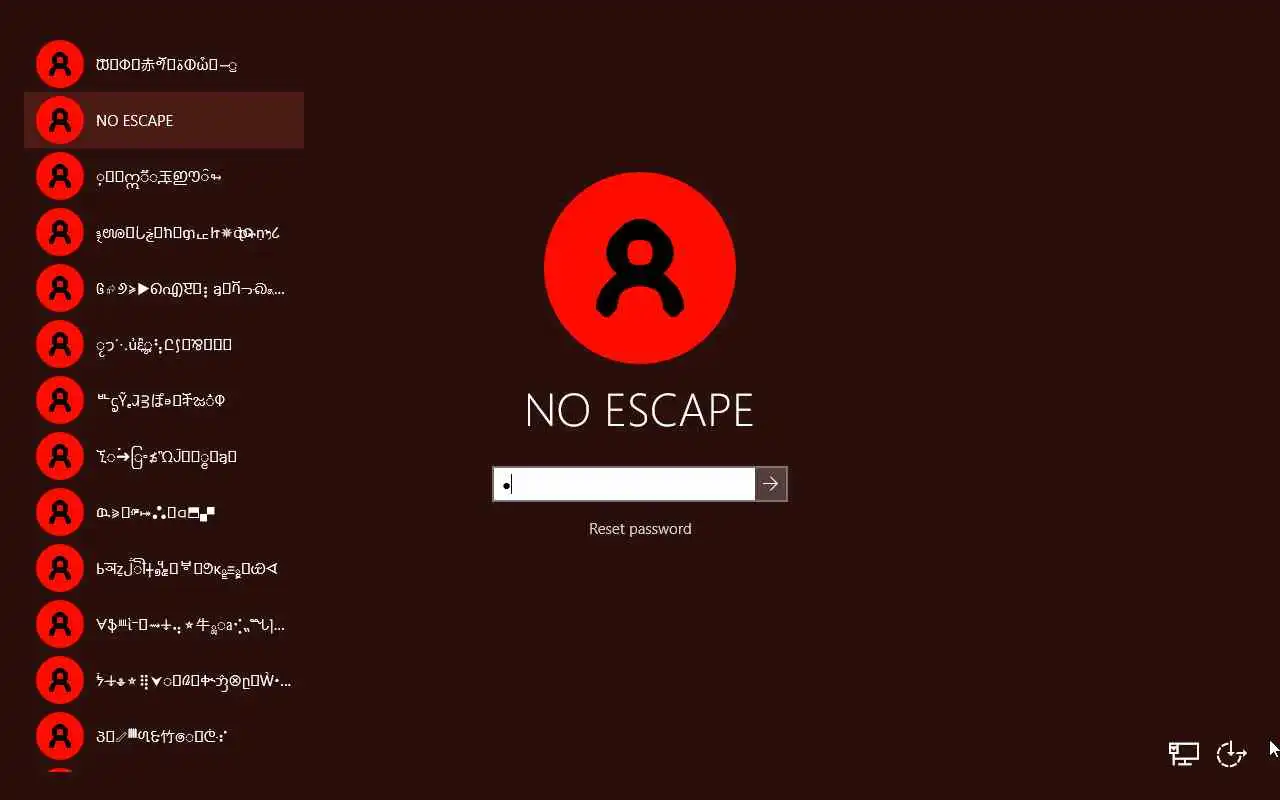Click the NO ESCAPE username heading
The height and width of the screenshot is (800, 1280).
click(x=640, y=410)
